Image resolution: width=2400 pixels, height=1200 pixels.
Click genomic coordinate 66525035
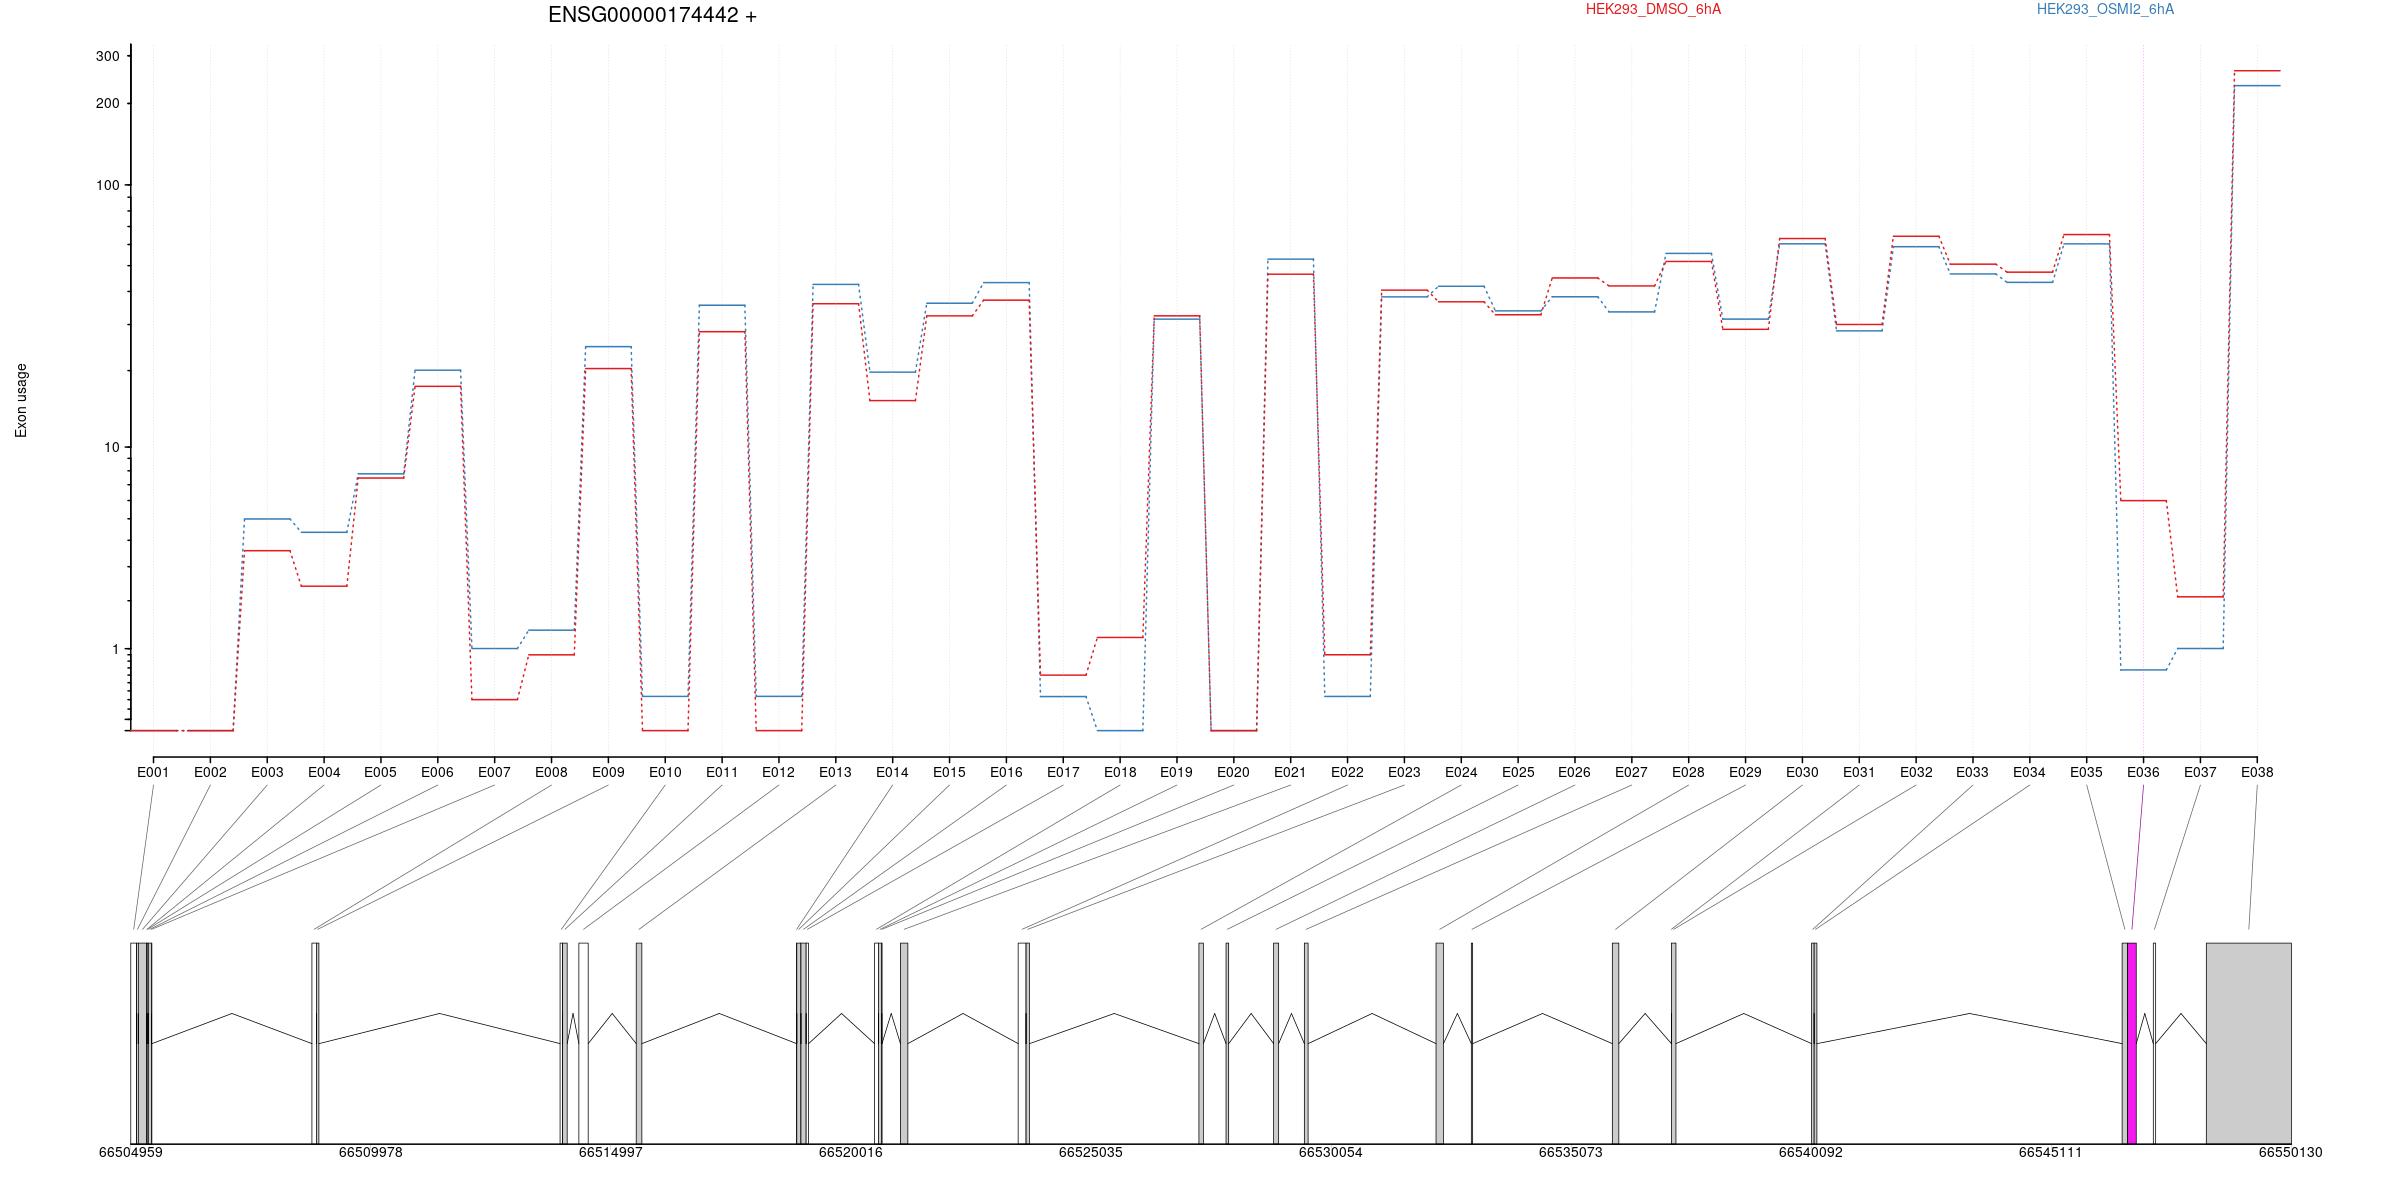1091,1152
